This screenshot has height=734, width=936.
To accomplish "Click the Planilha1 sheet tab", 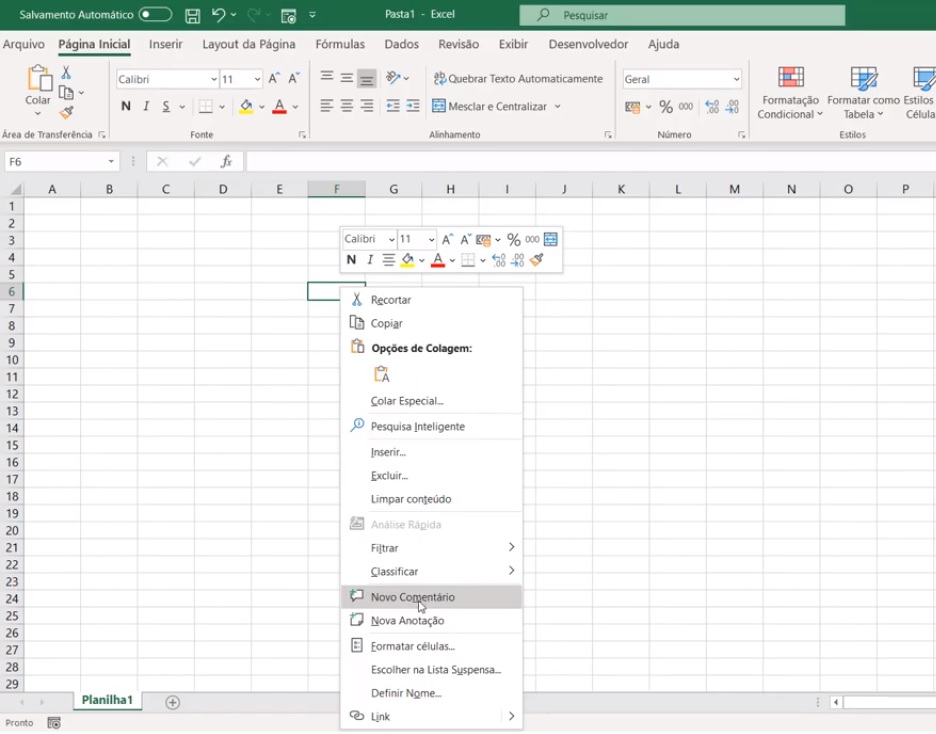I will (x=107, y=700).
